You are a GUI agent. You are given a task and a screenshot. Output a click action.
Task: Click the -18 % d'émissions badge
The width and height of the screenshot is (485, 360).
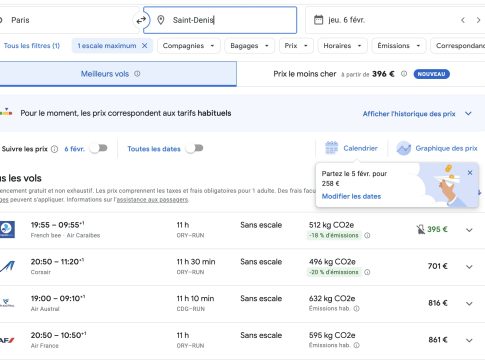(334, 235)
